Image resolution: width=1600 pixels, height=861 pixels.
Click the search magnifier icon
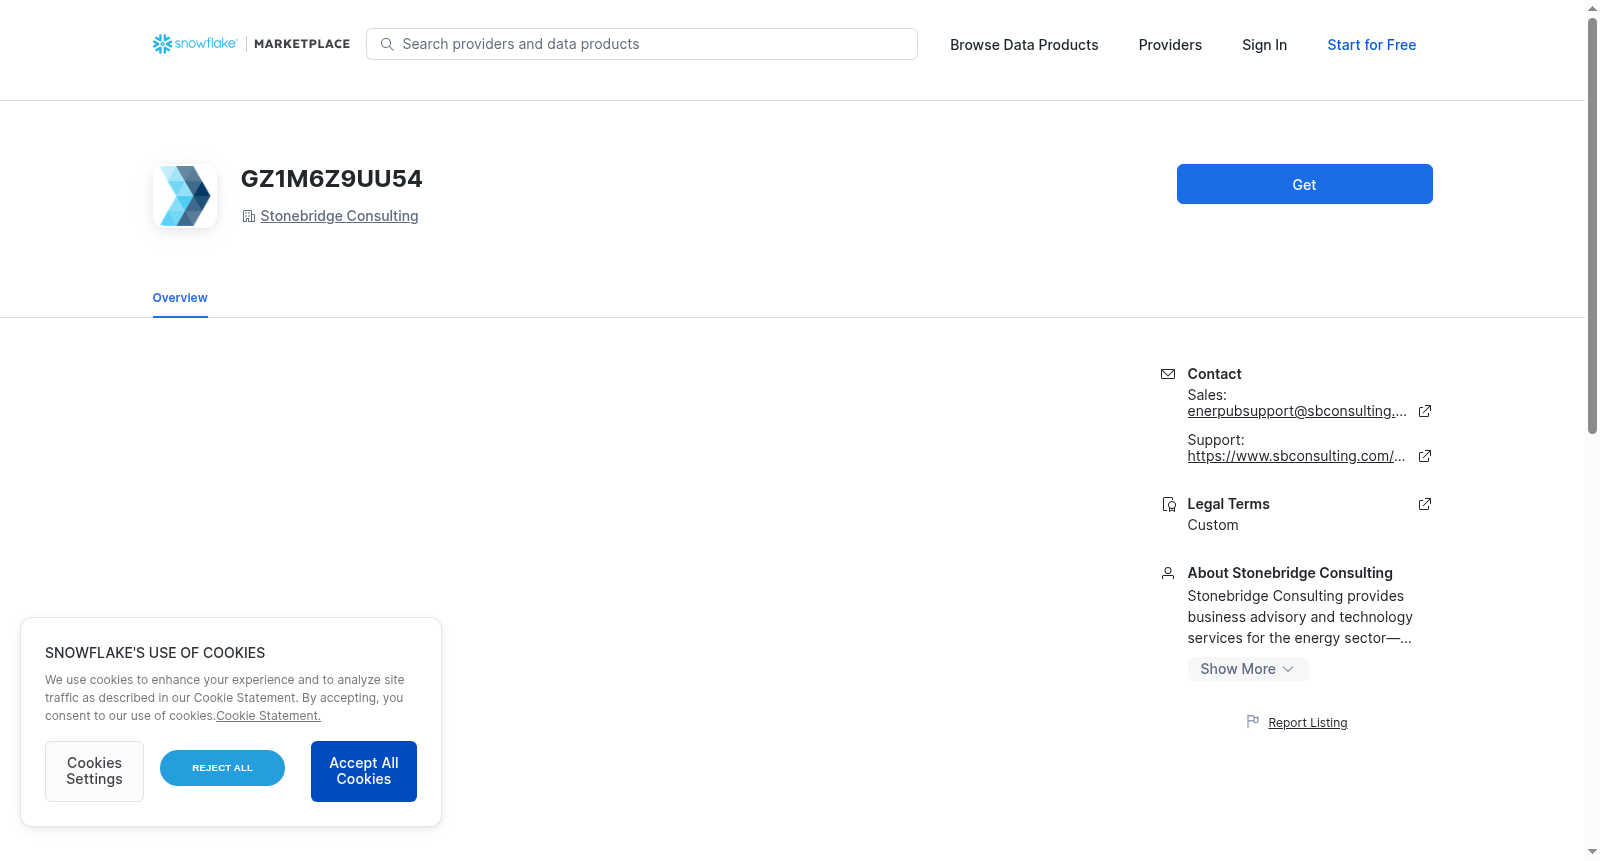pos(387,44)
